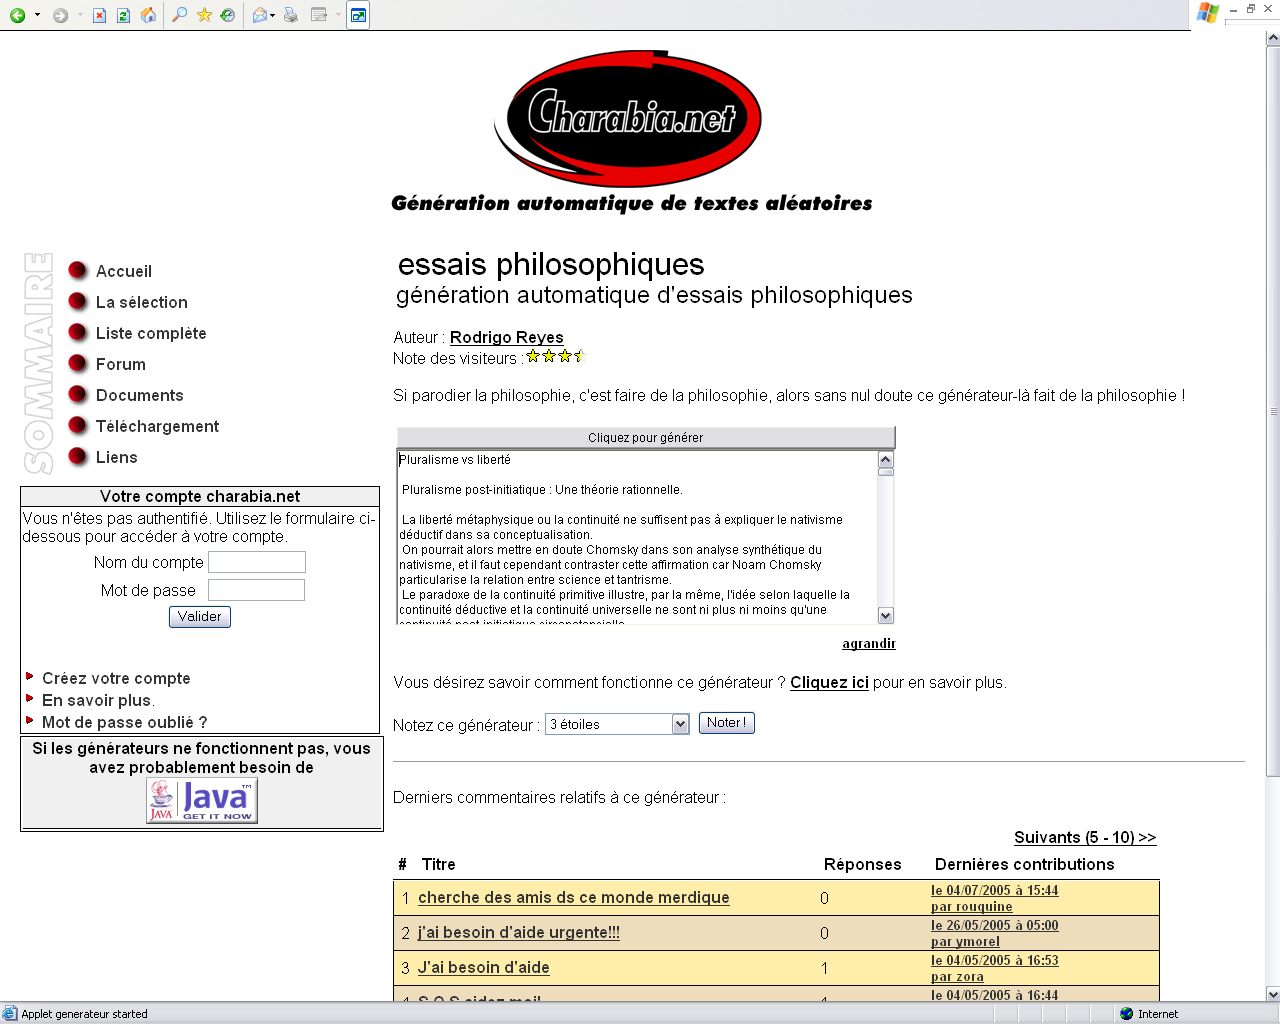Open La sélection menu item

point(142,302)
